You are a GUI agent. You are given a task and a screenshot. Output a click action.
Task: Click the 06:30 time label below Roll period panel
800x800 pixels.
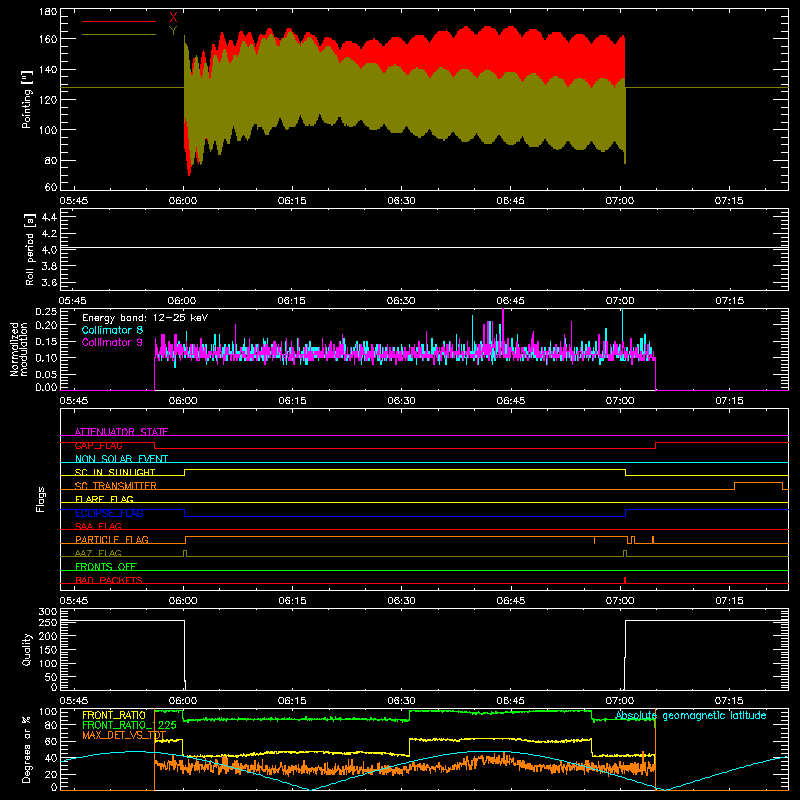point(401,301)
